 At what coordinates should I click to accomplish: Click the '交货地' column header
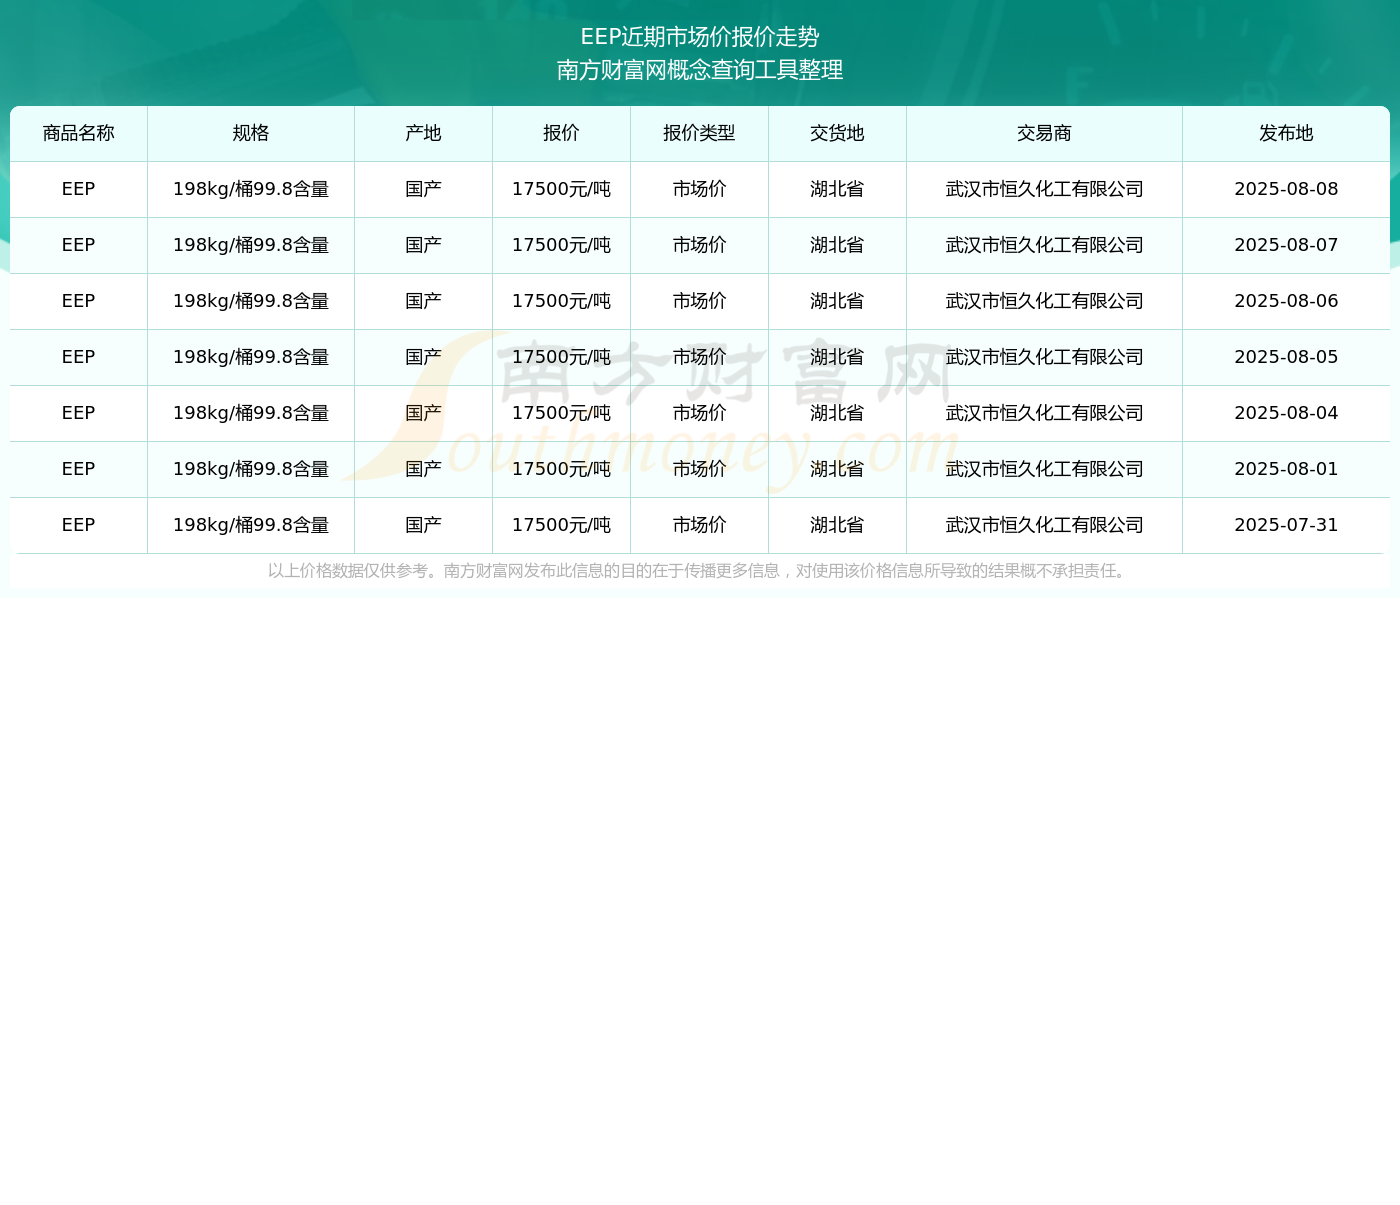click(x=838, y=133)
